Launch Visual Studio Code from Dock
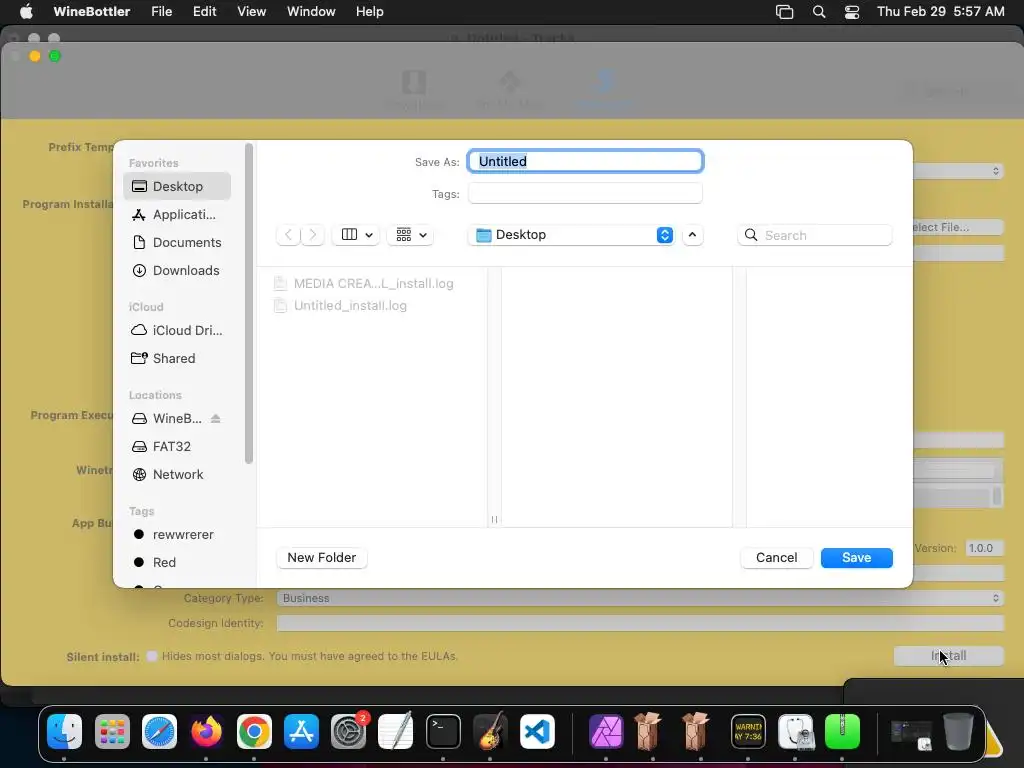 tap(537, 731)
